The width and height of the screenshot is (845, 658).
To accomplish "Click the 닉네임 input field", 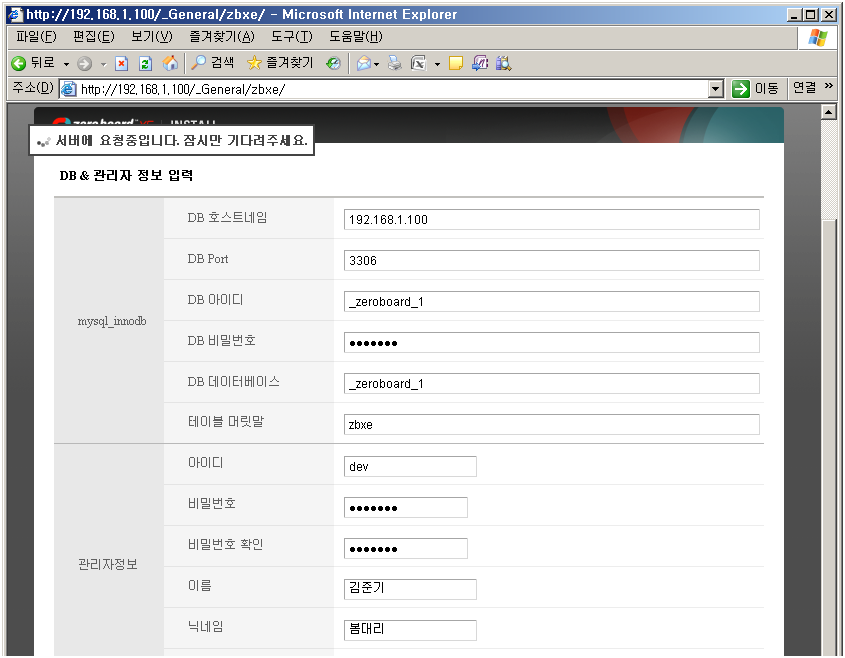I will point(410,630).
